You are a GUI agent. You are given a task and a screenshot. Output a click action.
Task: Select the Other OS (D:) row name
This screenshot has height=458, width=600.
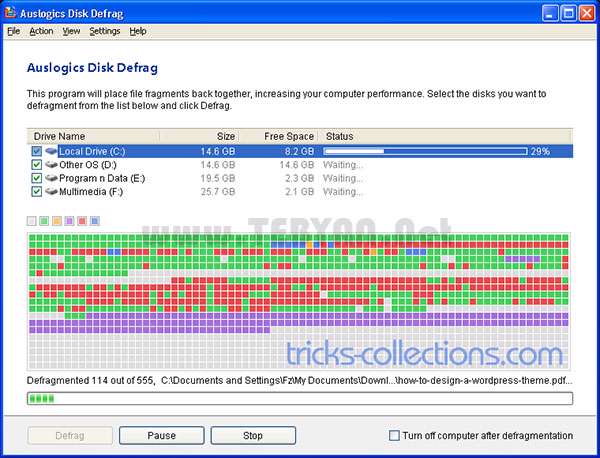pos(88,165)
